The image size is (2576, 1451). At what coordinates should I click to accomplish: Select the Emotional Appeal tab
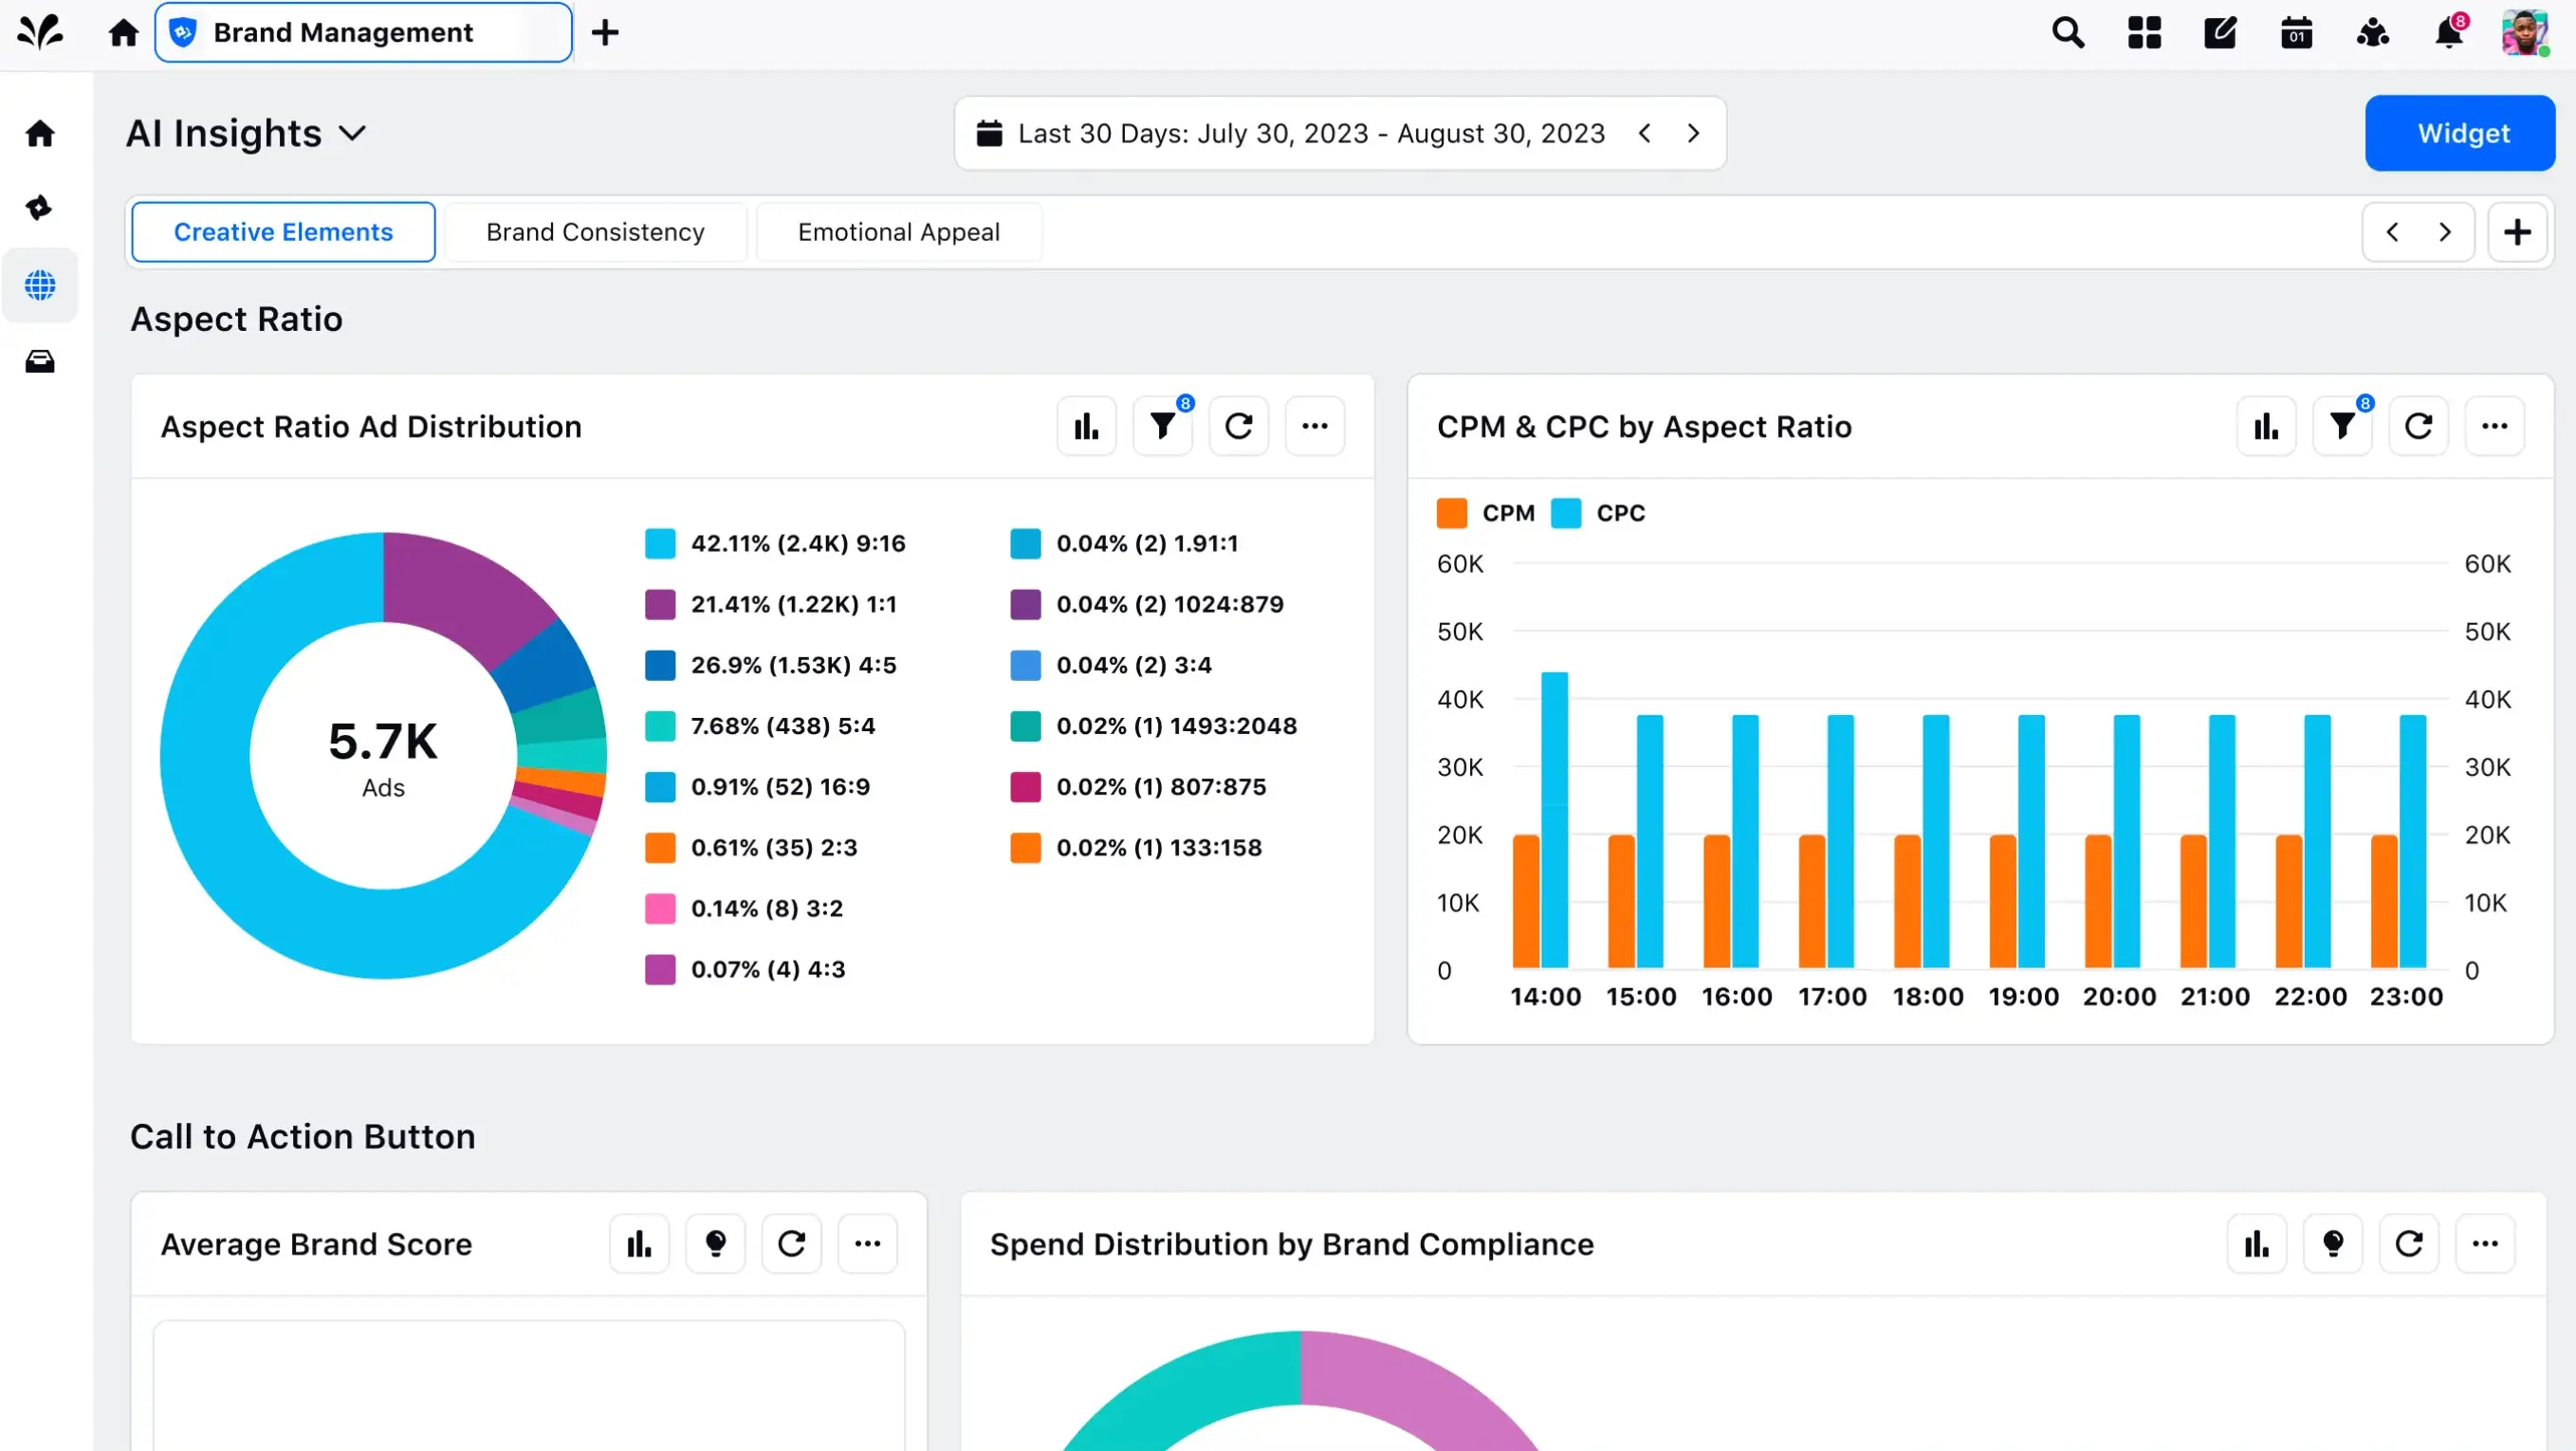point(898,231)
